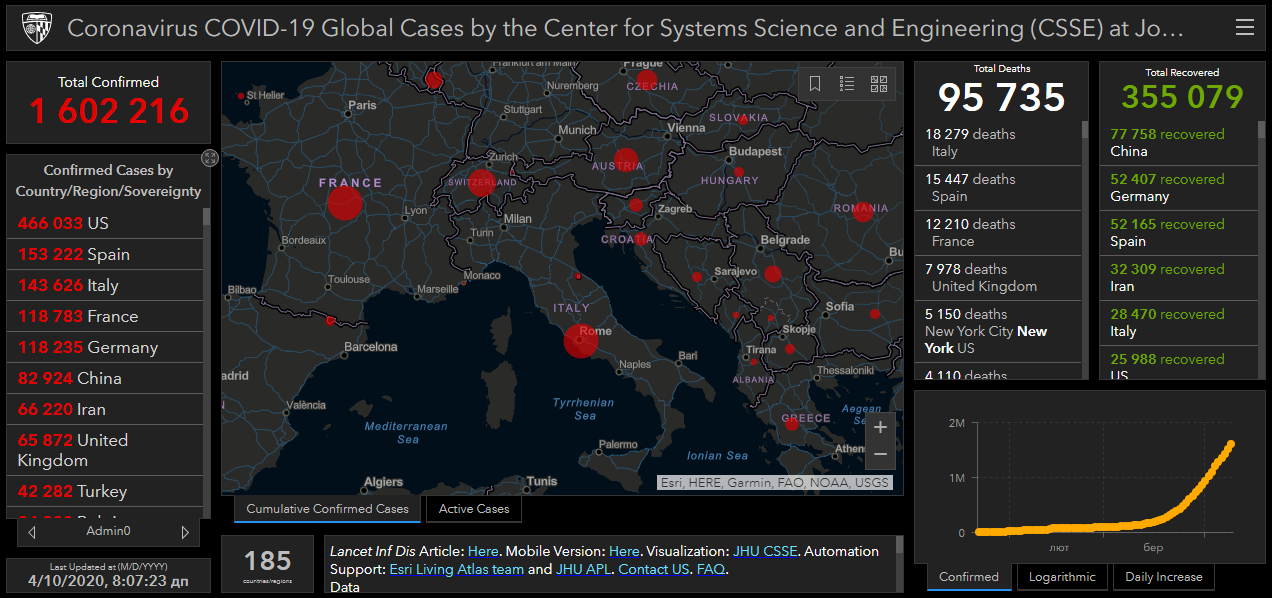Click the 28 470 recovered Italy entry
1272x598 pixels.
tap(1180, 323)
